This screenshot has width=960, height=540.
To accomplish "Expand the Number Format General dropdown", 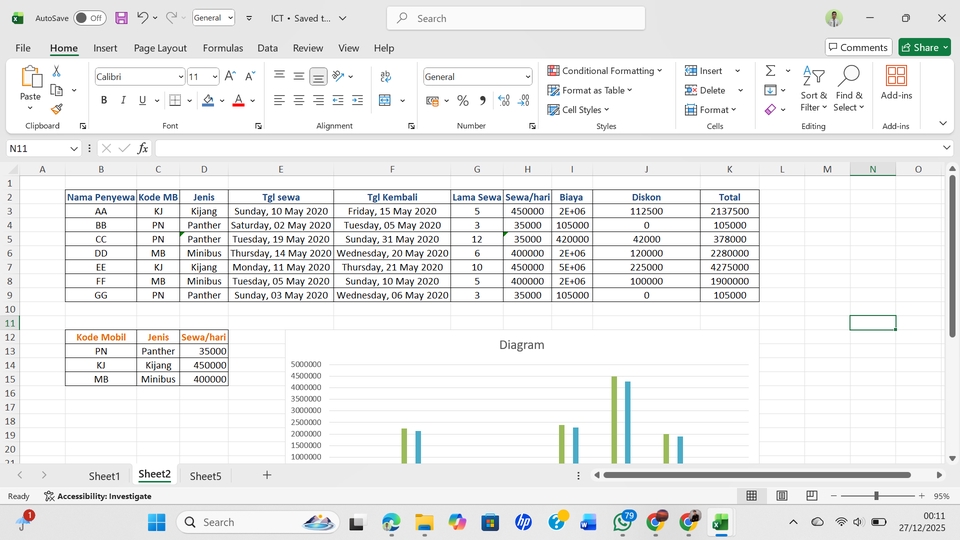I will [x=527, y=77].
